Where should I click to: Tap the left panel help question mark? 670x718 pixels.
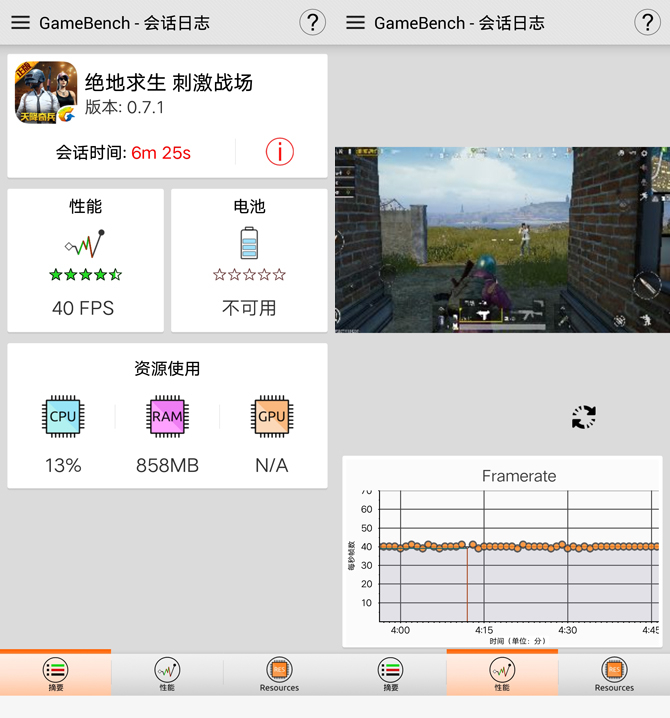point(313,22)
